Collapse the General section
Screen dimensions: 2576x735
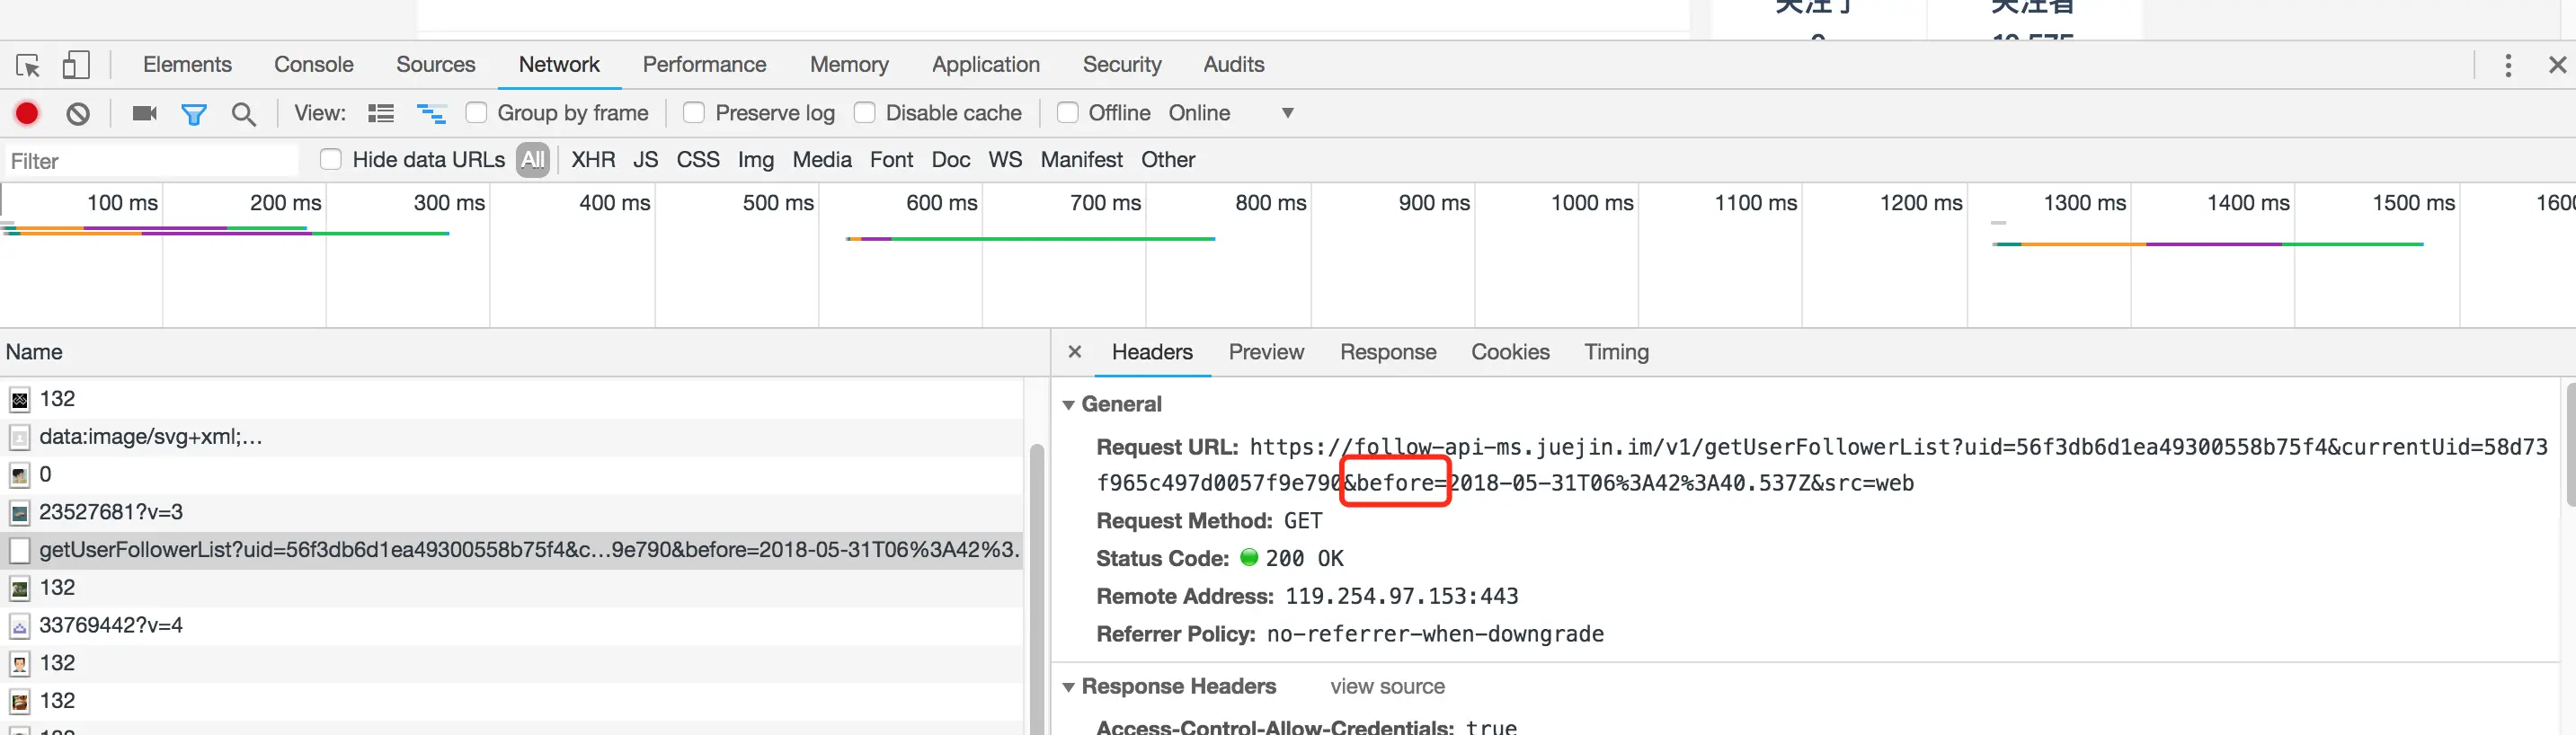tap(1069, 405)
